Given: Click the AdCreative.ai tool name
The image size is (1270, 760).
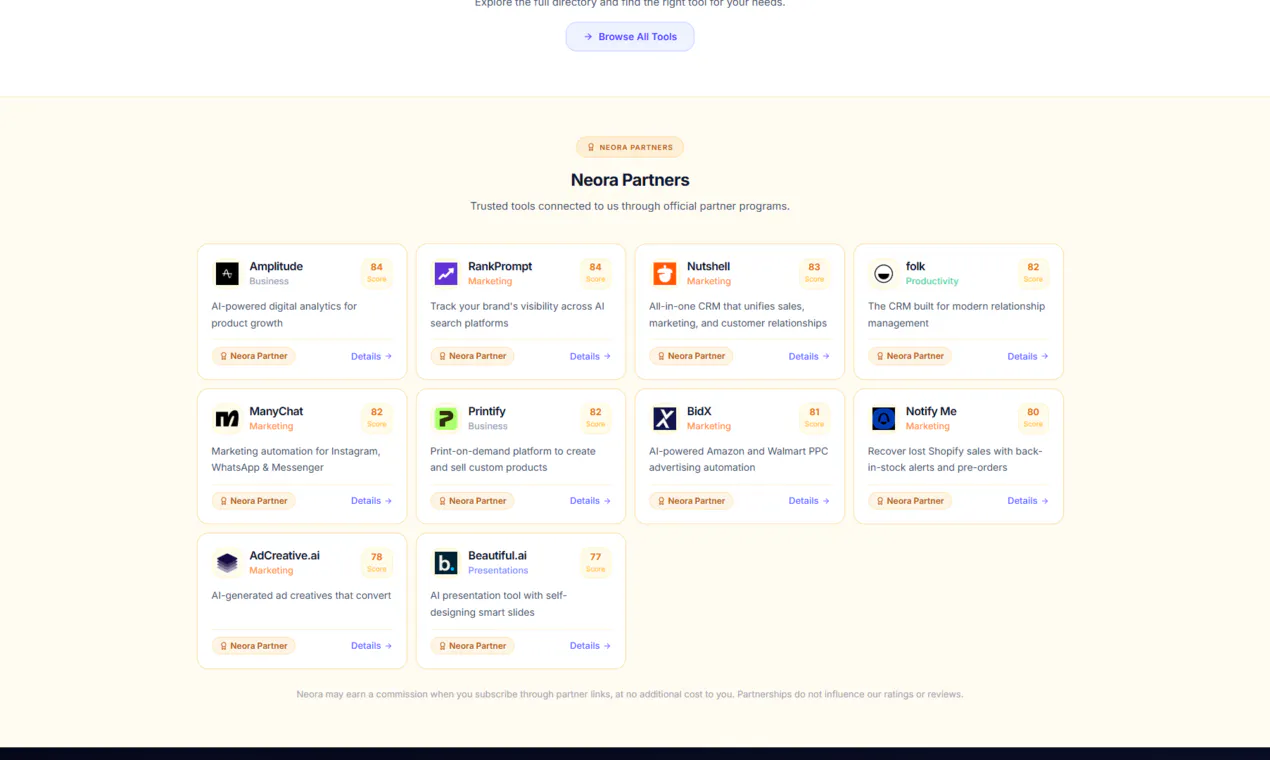Looking at the screenshot, I should click(x=285, y=556).
